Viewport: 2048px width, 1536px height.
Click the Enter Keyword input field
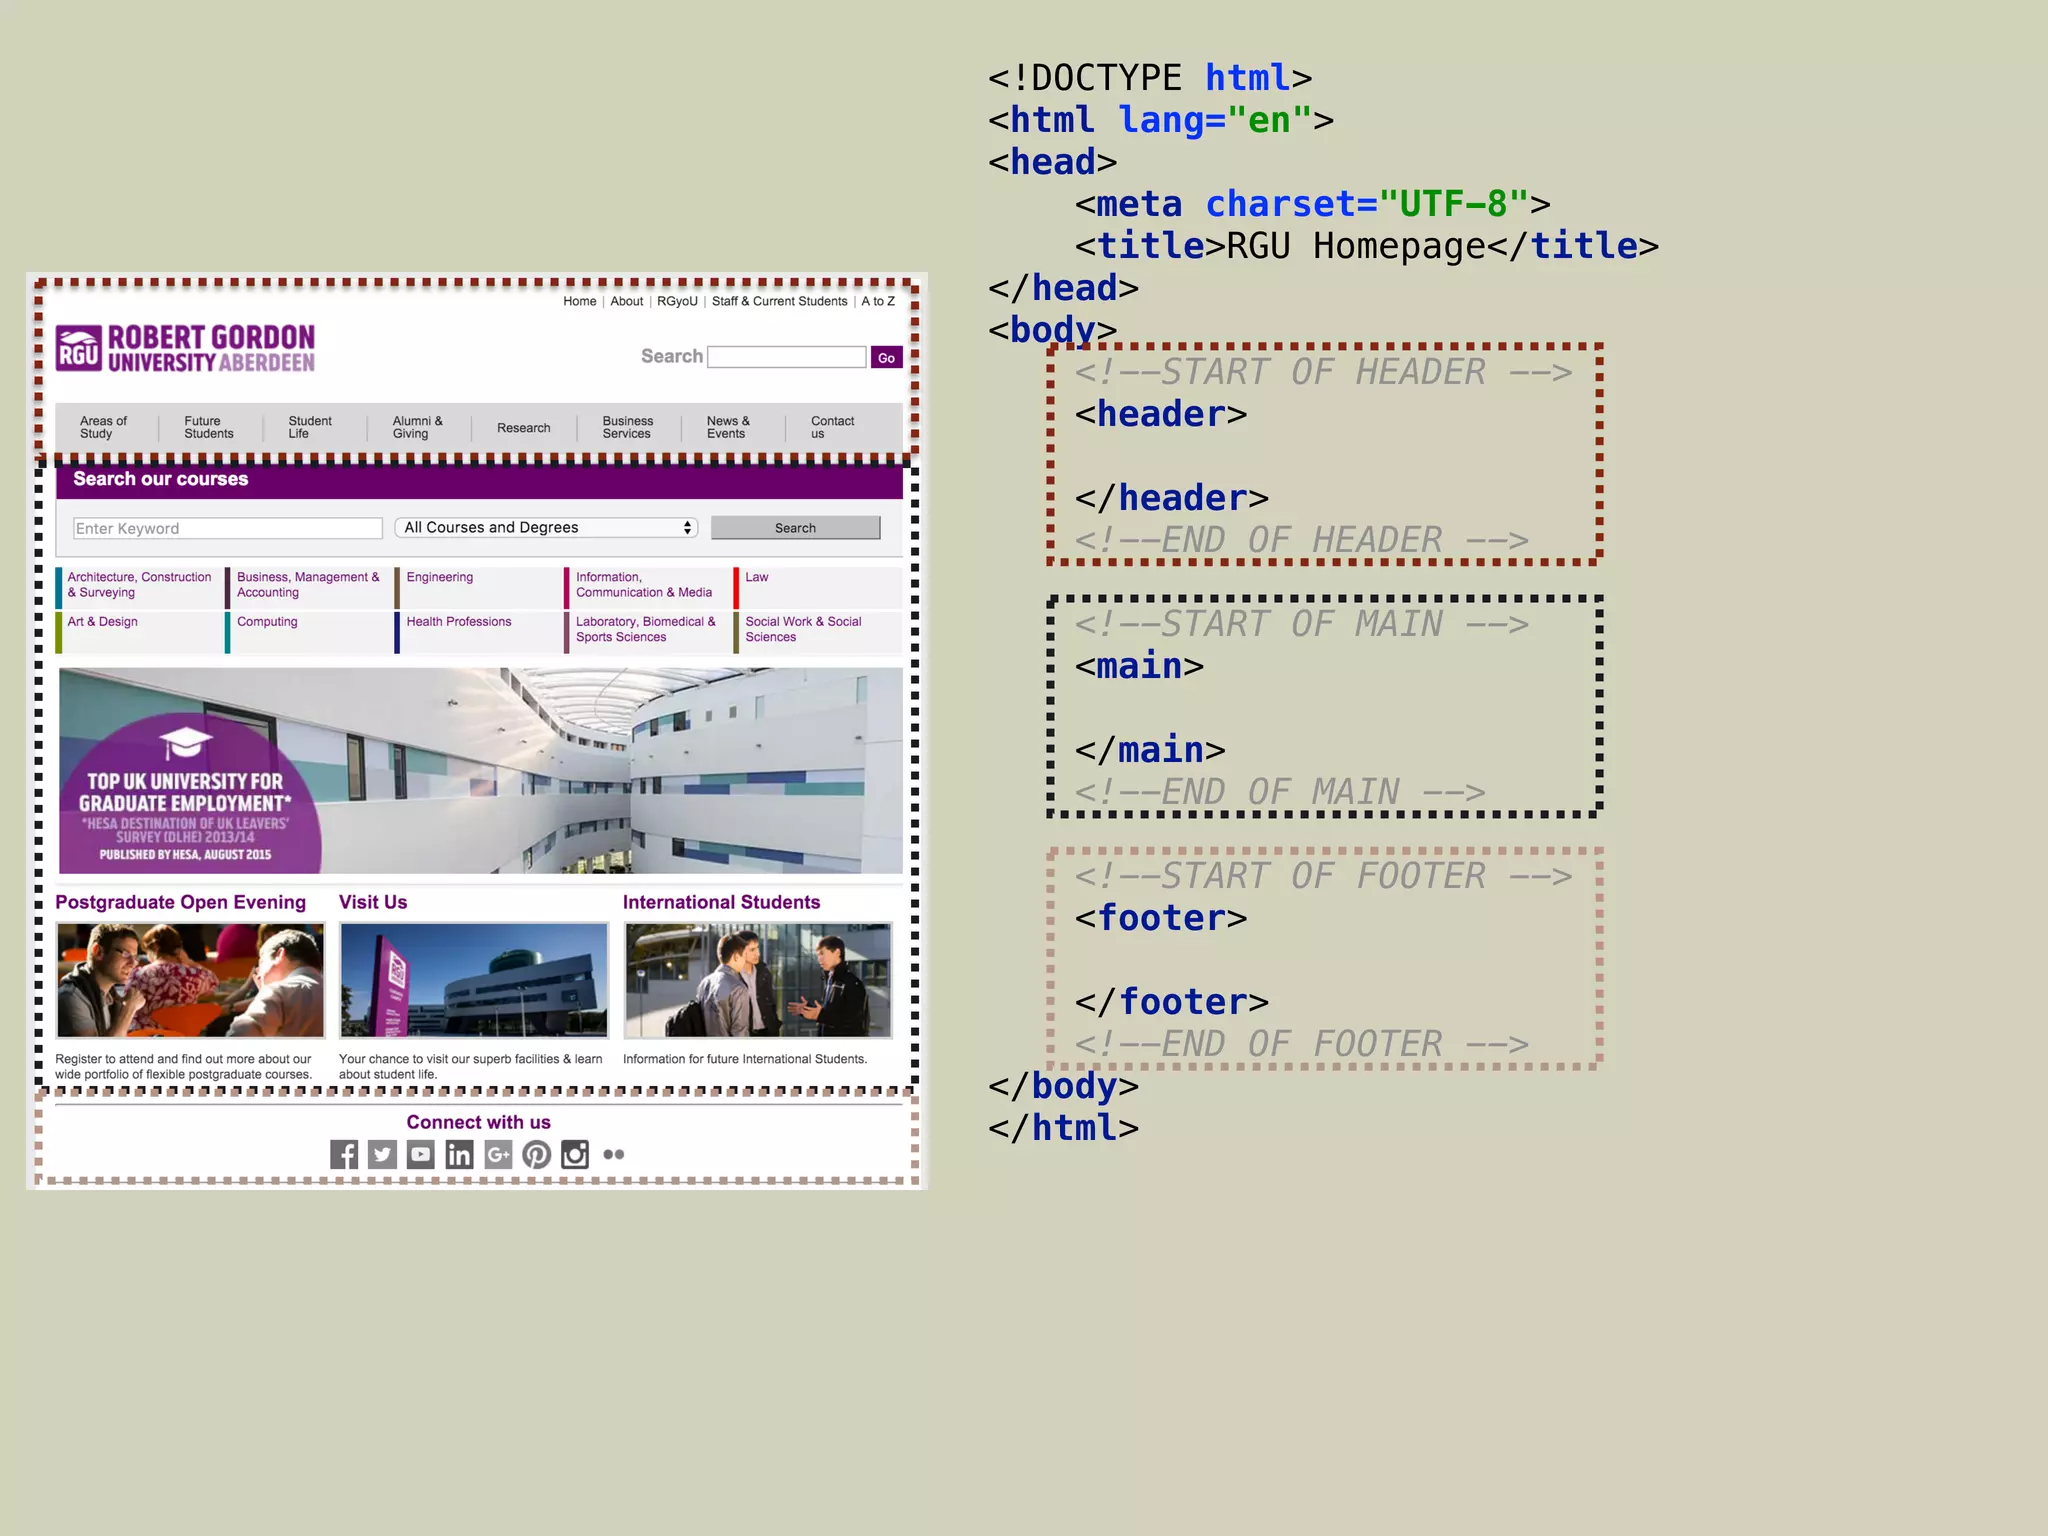point(228,528)
